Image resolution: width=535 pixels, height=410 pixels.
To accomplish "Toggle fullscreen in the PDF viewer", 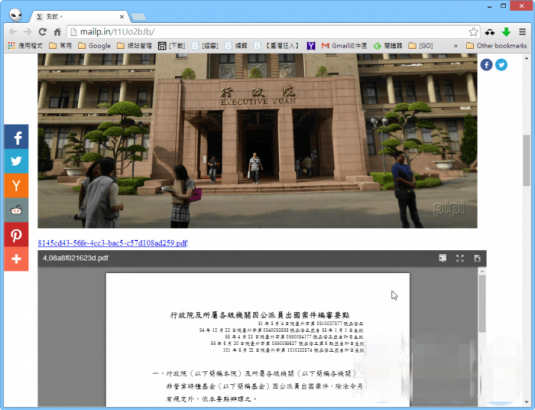I will coord(460,259).
